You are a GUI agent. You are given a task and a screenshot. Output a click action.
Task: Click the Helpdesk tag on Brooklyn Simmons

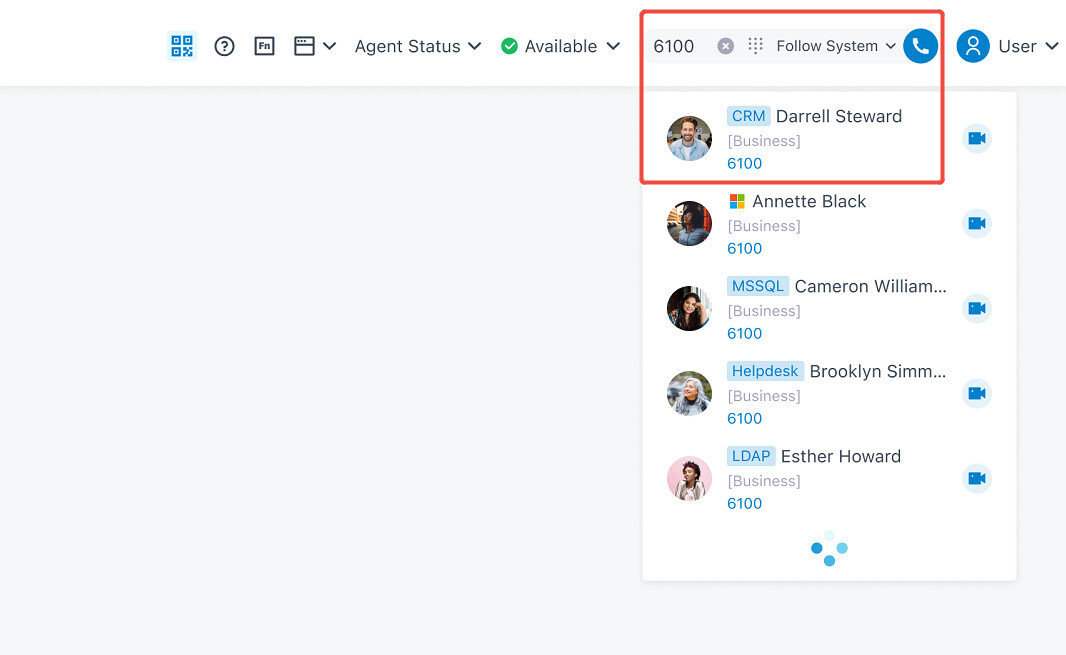[x=766, y=371]
